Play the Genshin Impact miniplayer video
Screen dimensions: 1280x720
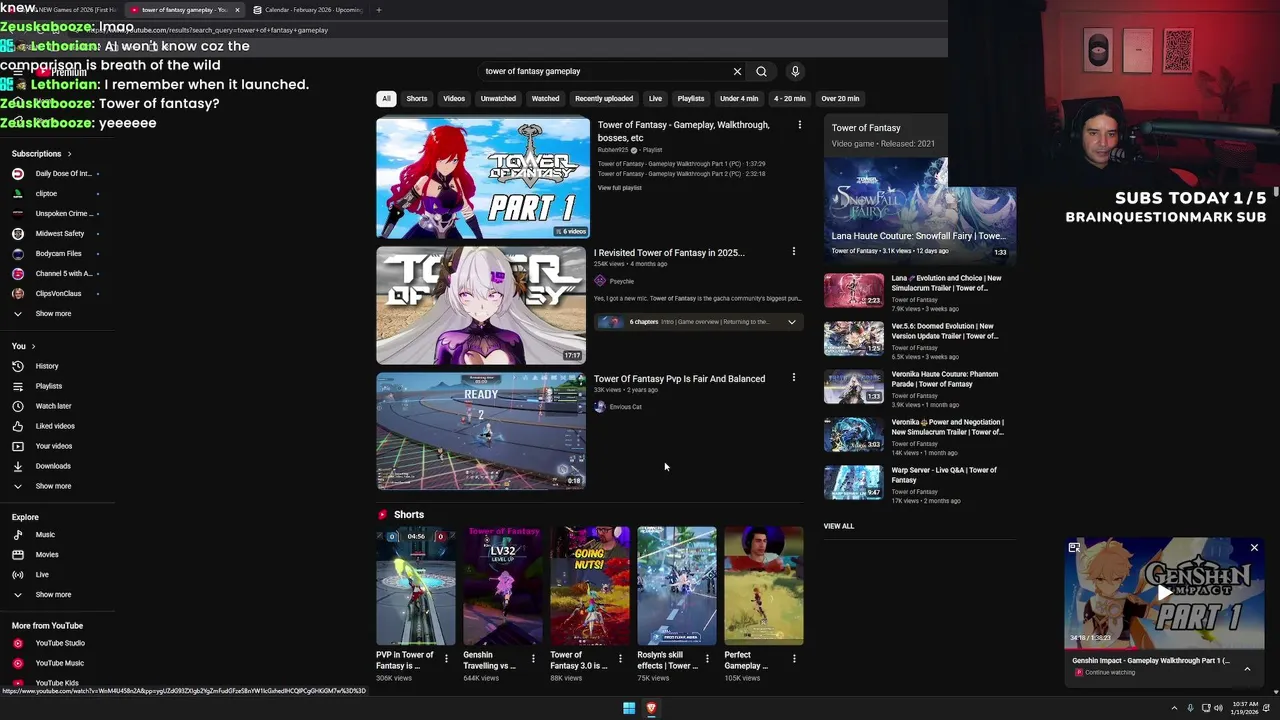(1164, 592)
